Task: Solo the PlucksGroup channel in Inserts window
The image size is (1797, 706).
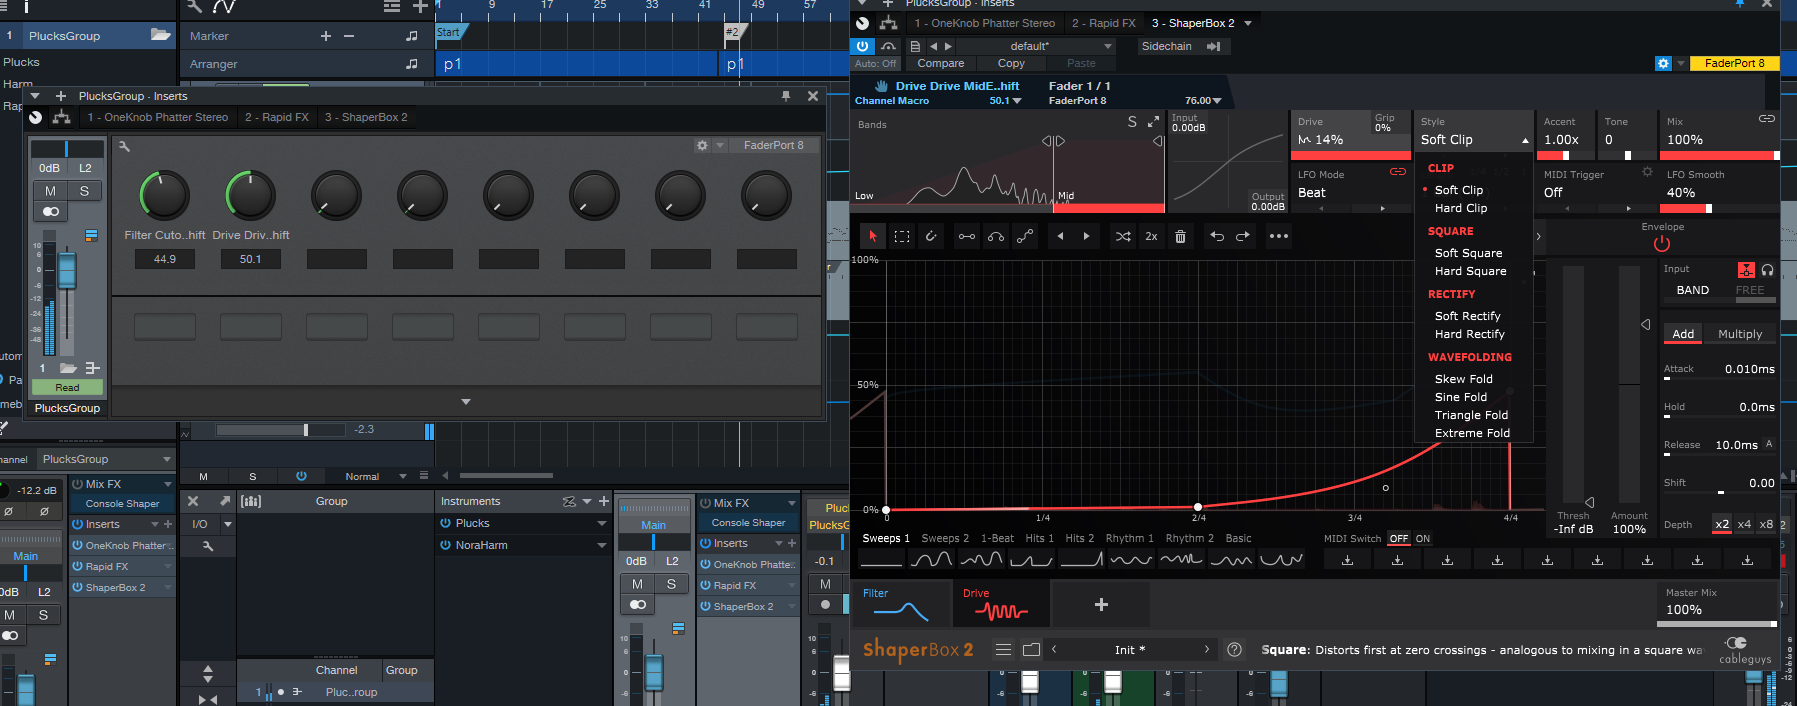Action: click(x=84, y=191)
